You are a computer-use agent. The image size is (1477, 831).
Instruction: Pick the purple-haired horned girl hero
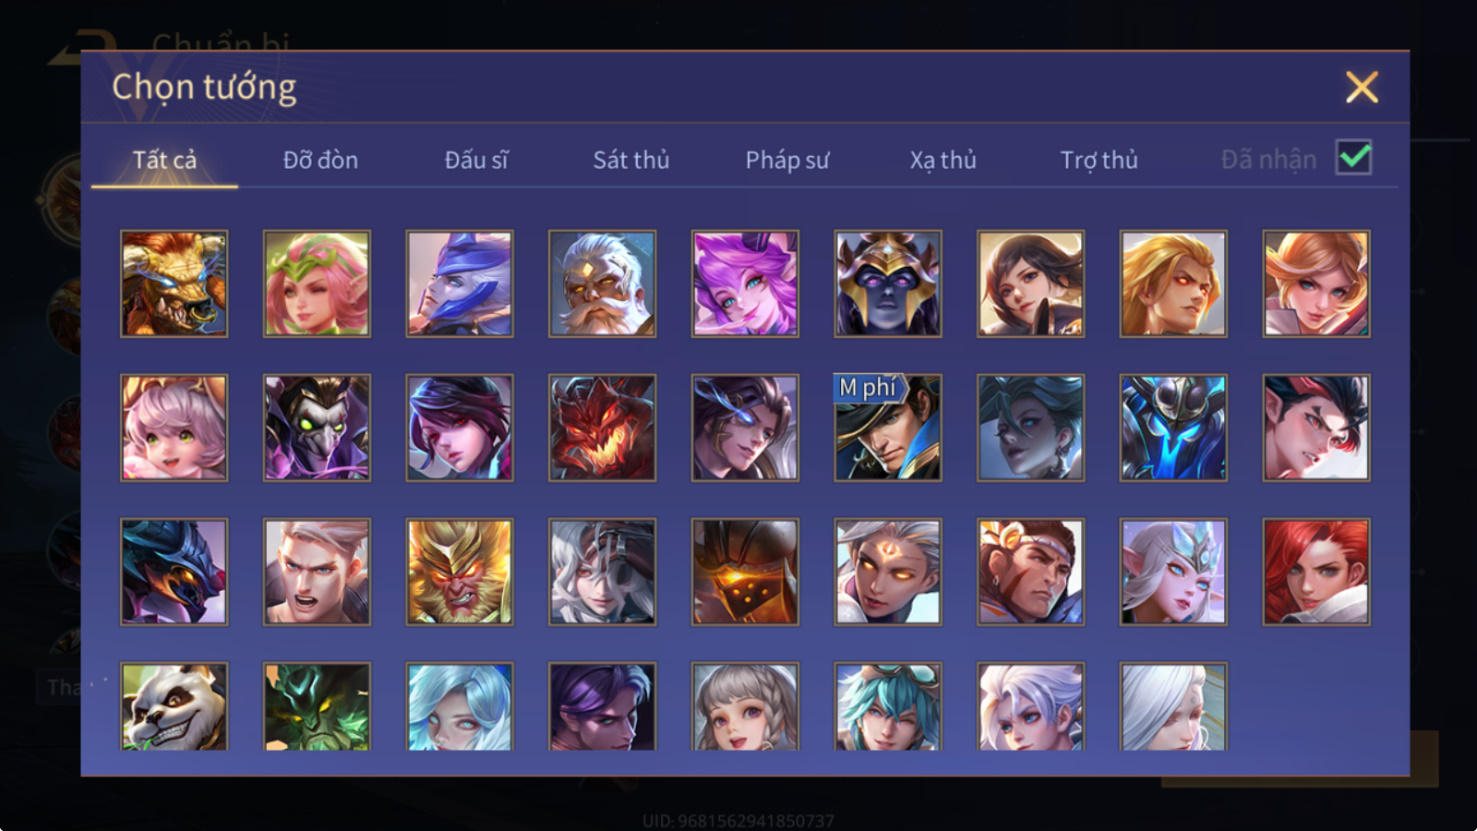point(745,284)
